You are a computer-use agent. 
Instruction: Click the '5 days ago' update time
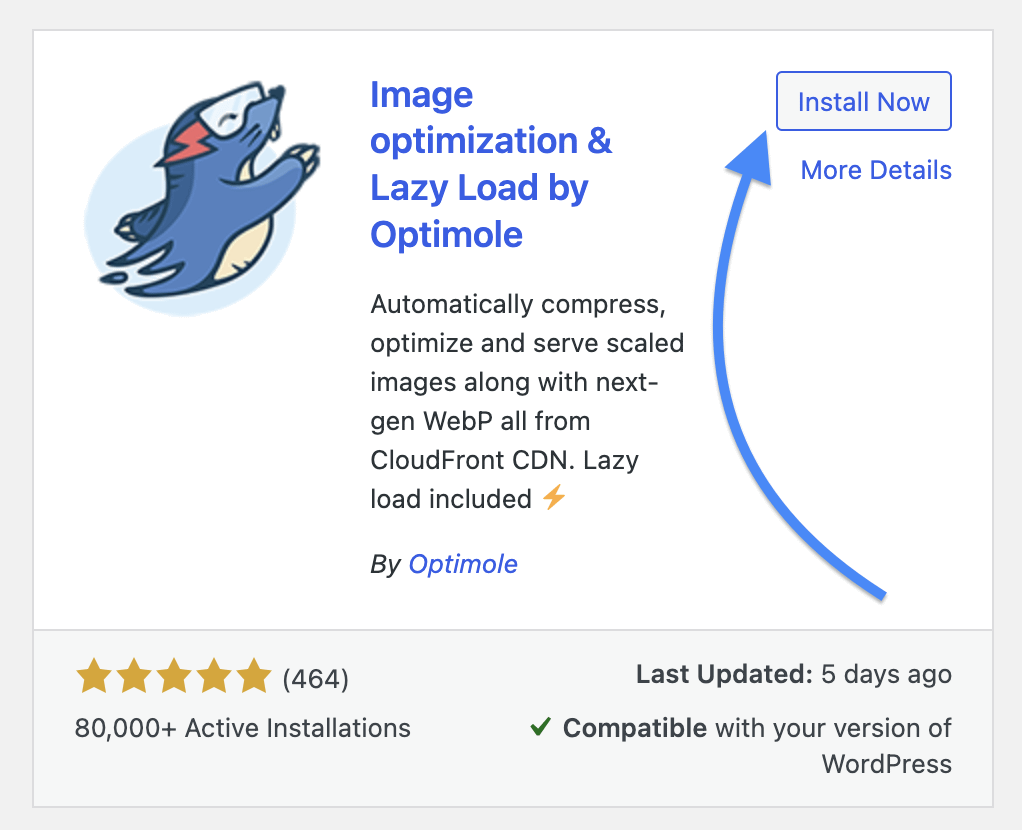(x=886, y=674)
